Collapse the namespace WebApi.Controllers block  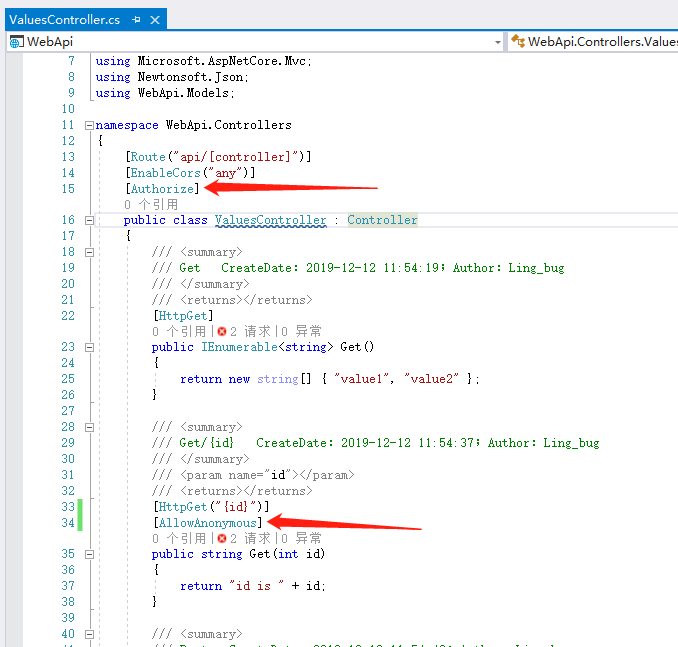pyautogui.click(x=89, y=125)
